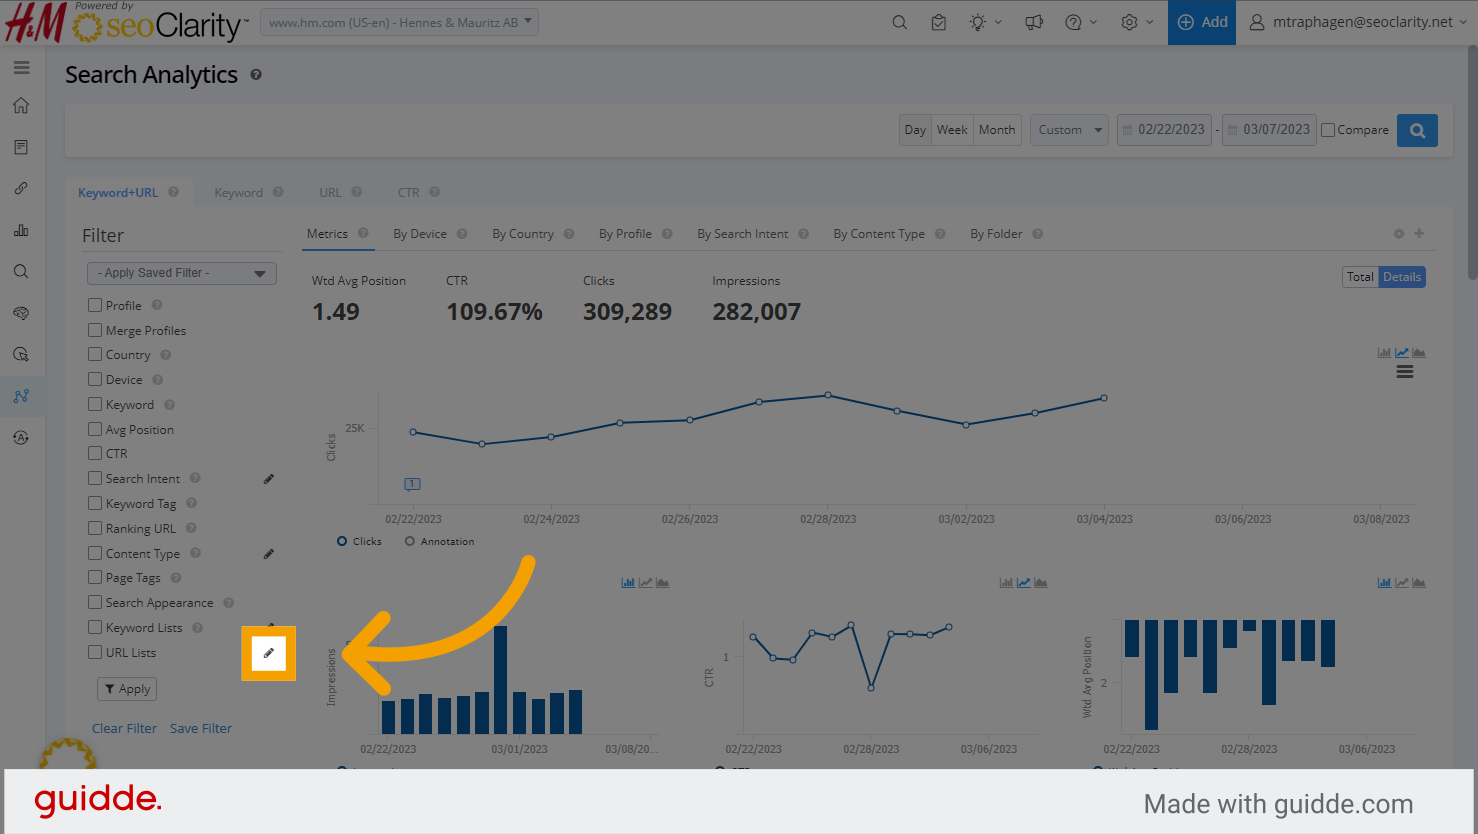This screenshot has width=1478, height=834.
Task: Open the hamburger menu in left sidebar
Action: pos(21,68)
